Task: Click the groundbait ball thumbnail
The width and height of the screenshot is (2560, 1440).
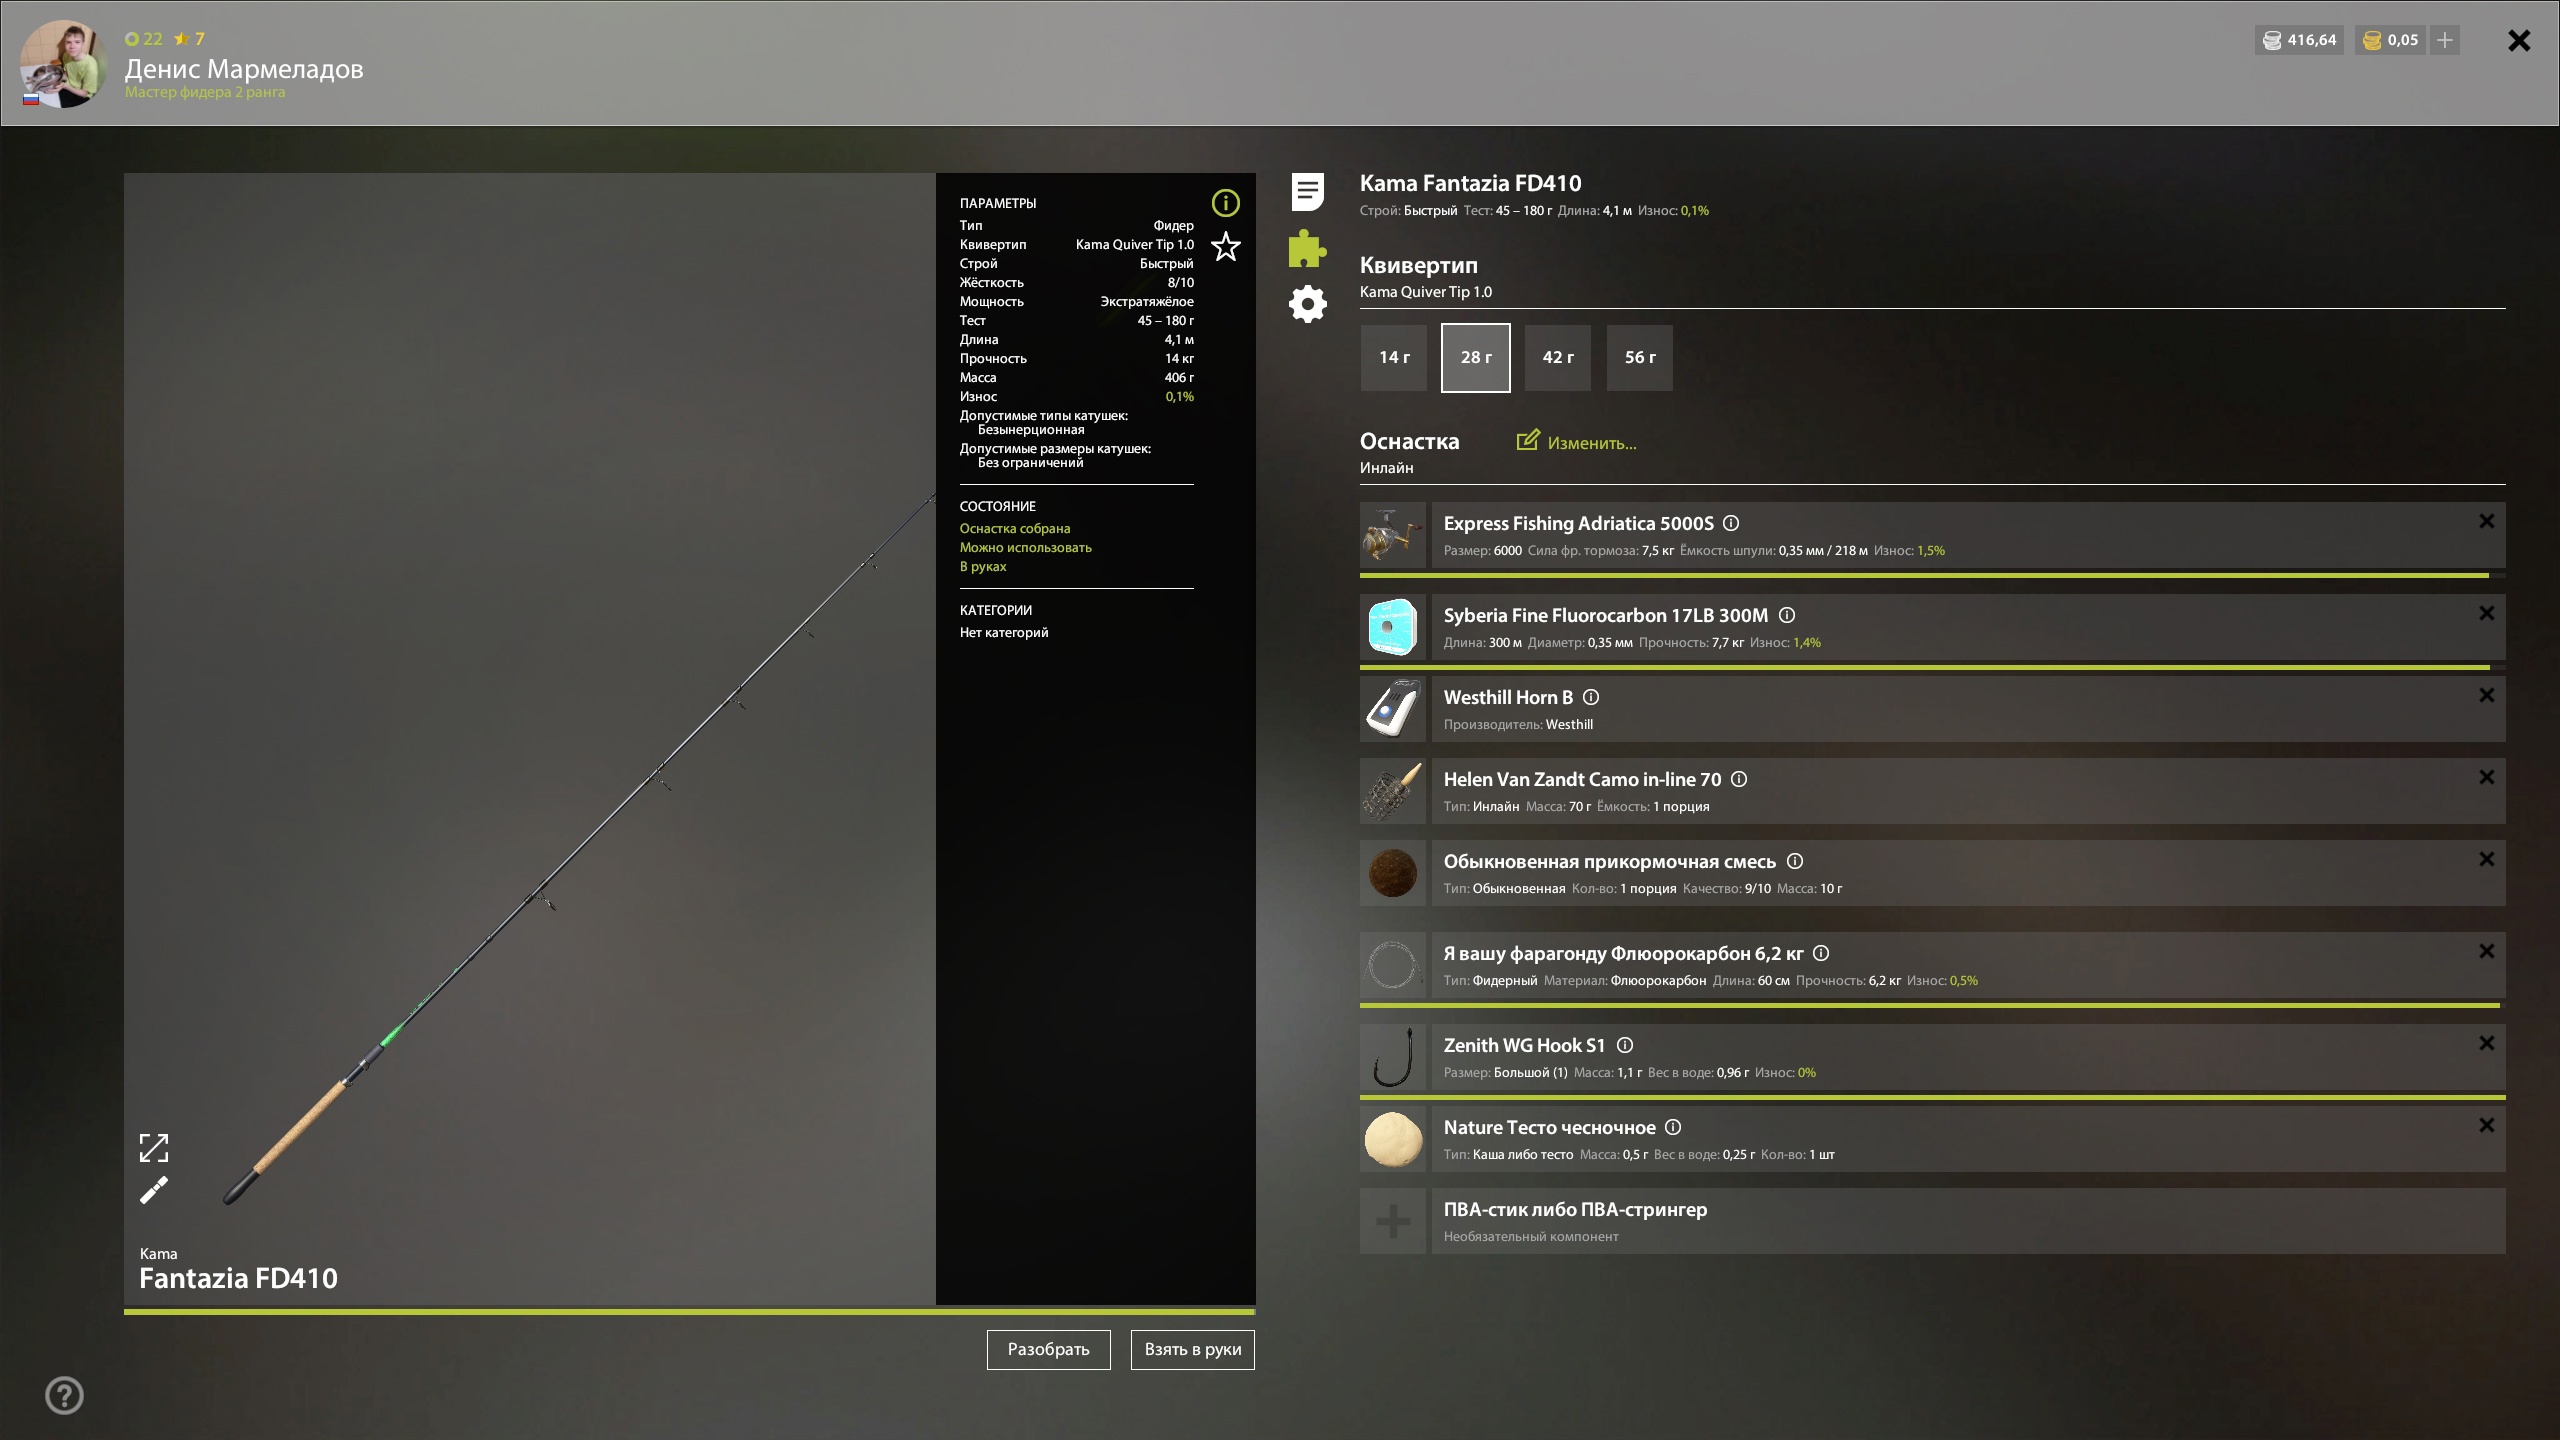Action: (x=1392, y=873)
